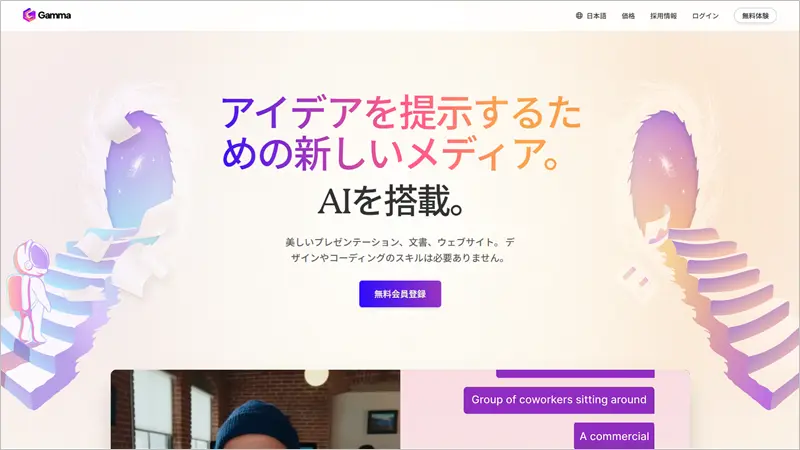Image resolution: width=800 pixels, height=450 pixels.
Task: Open the 価格 pricing page
Action: point(628,16)
